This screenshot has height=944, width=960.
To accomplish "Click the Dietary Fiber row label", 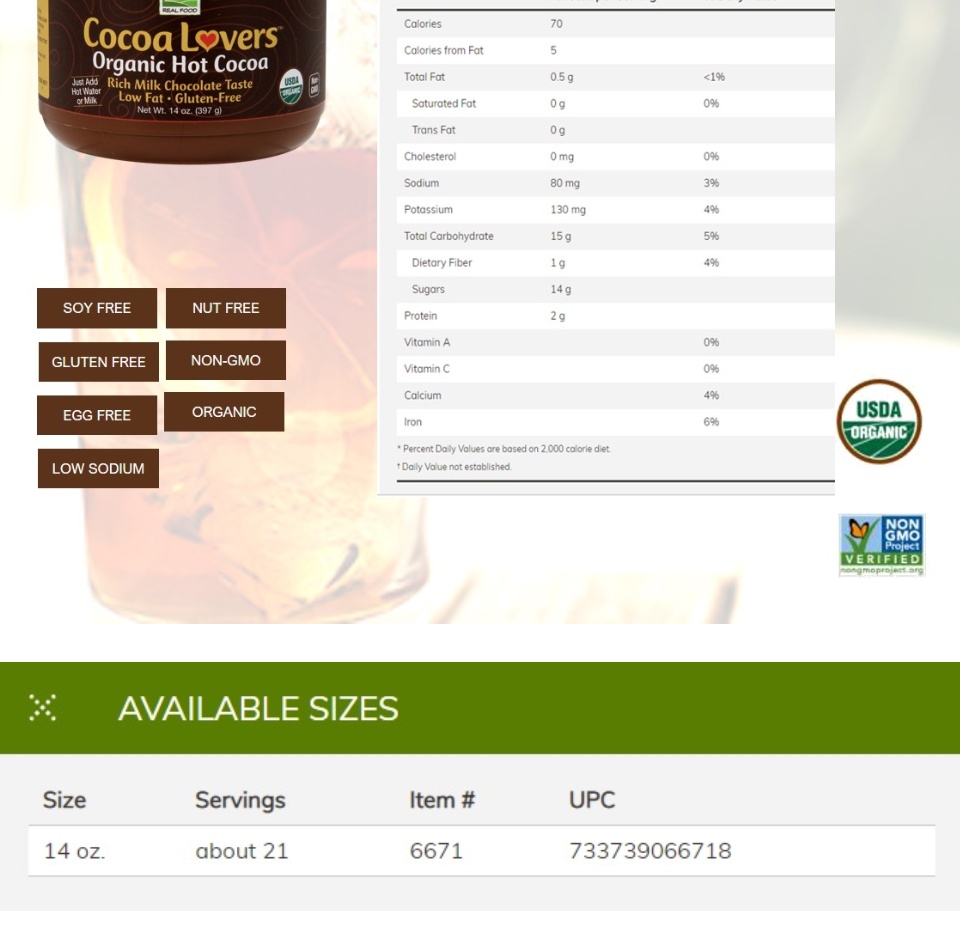I will coord(442,263).
